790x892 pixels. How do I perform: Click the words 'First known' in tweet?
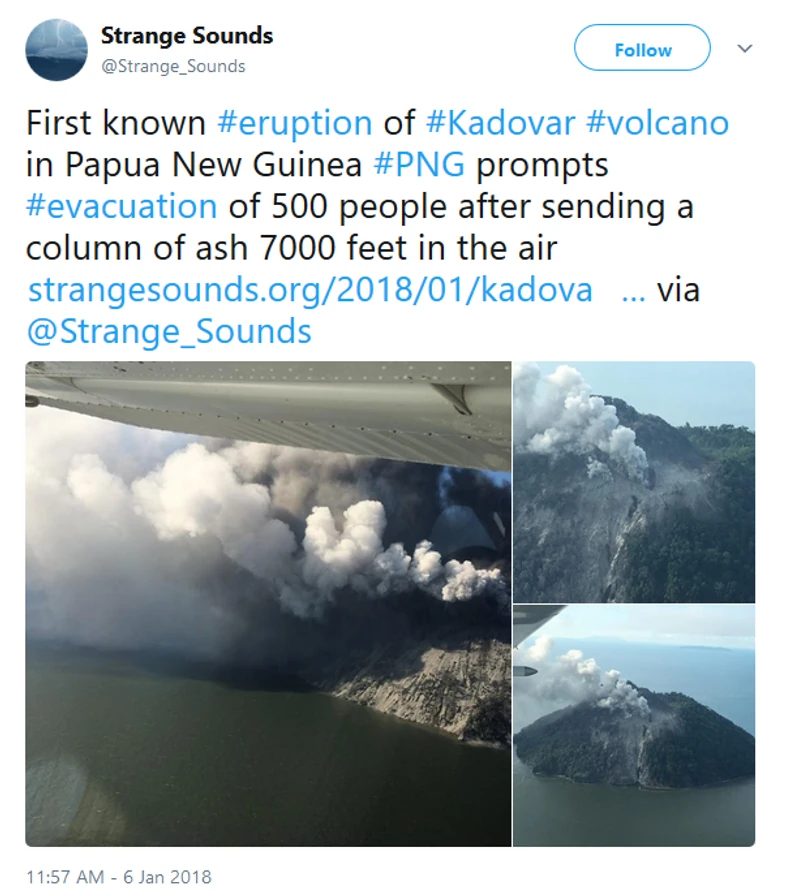[x=116, y=123]
